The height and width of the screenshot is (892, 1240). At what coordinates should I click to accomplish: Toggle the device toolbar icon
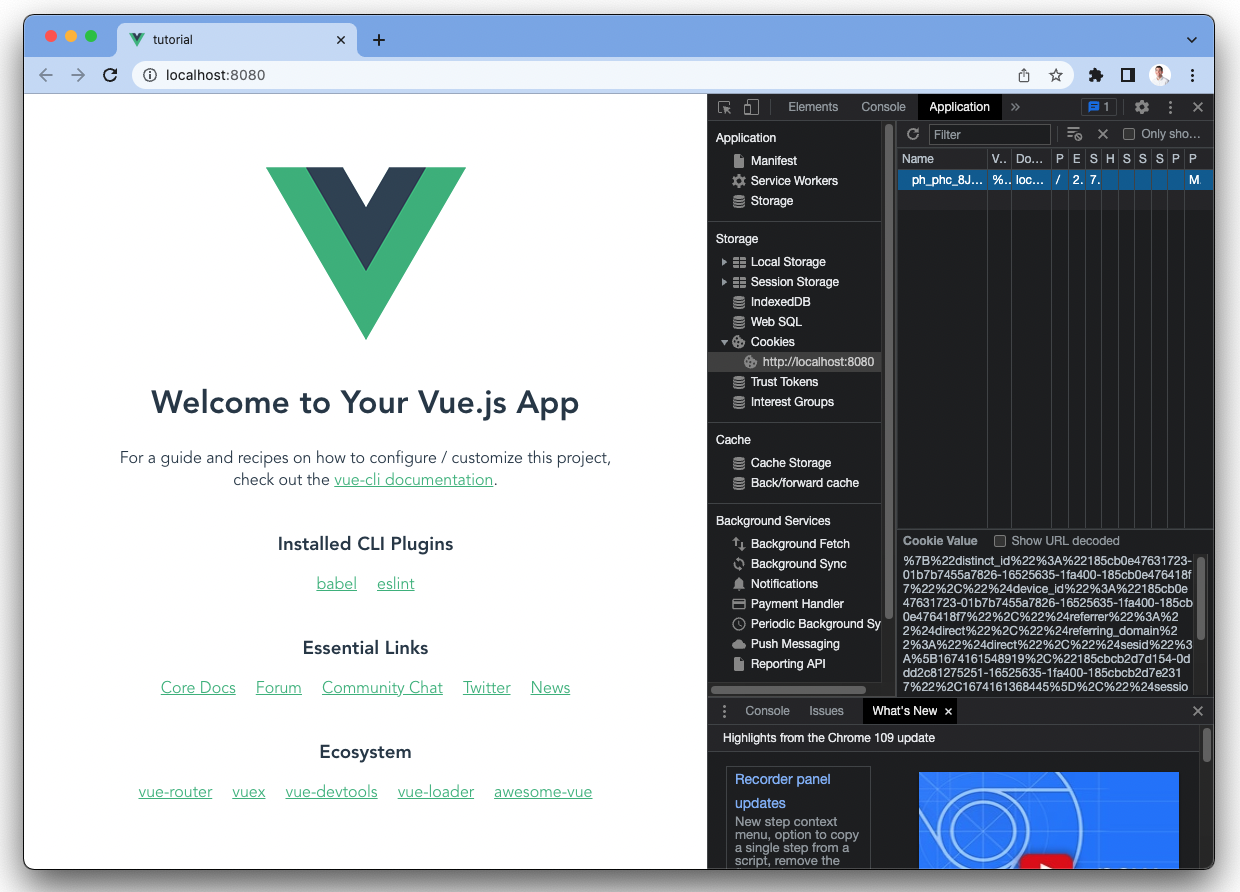751,107
